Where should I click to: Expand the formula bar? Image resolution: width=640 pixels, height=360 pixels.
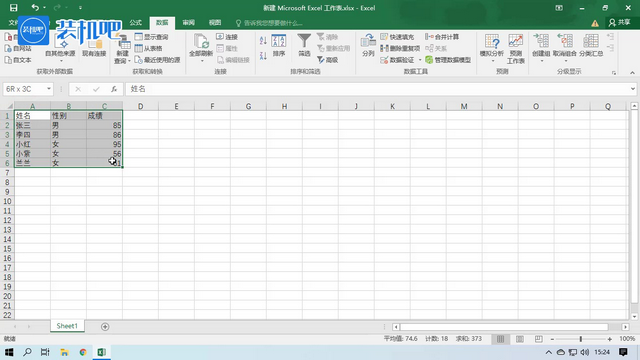633,89
